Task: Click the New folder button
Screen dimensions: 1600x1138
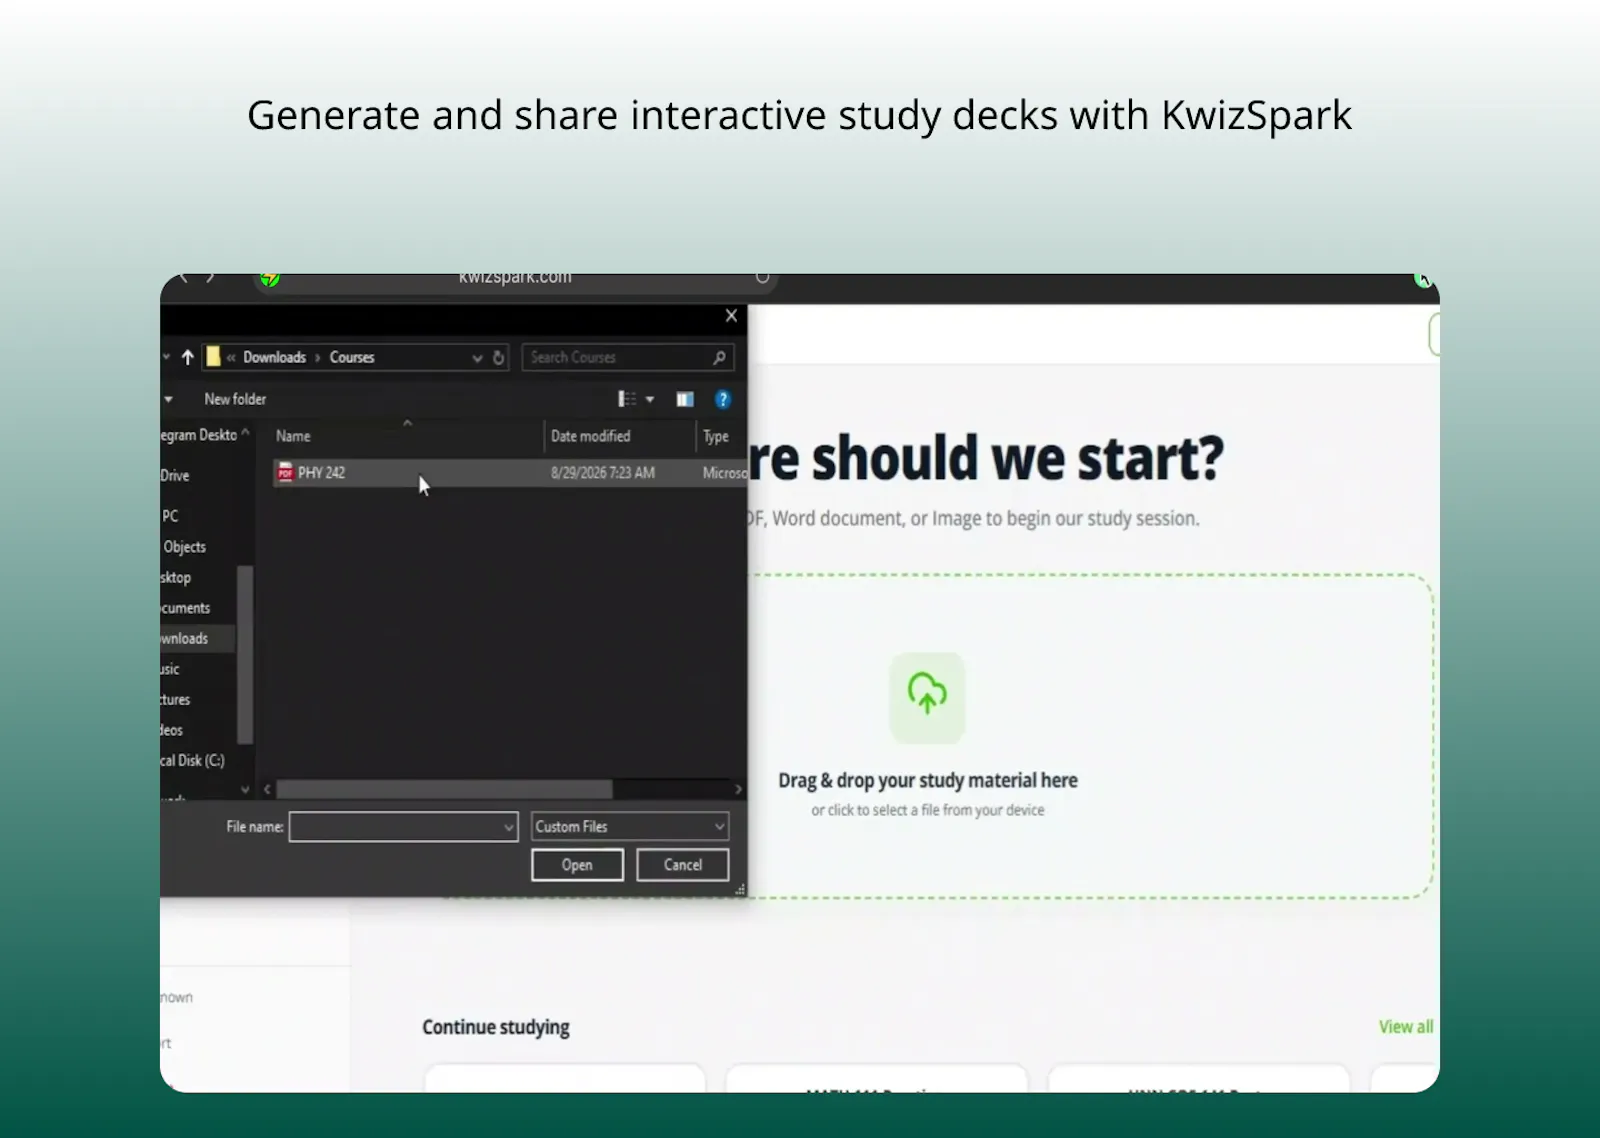Action: [235, 399]
